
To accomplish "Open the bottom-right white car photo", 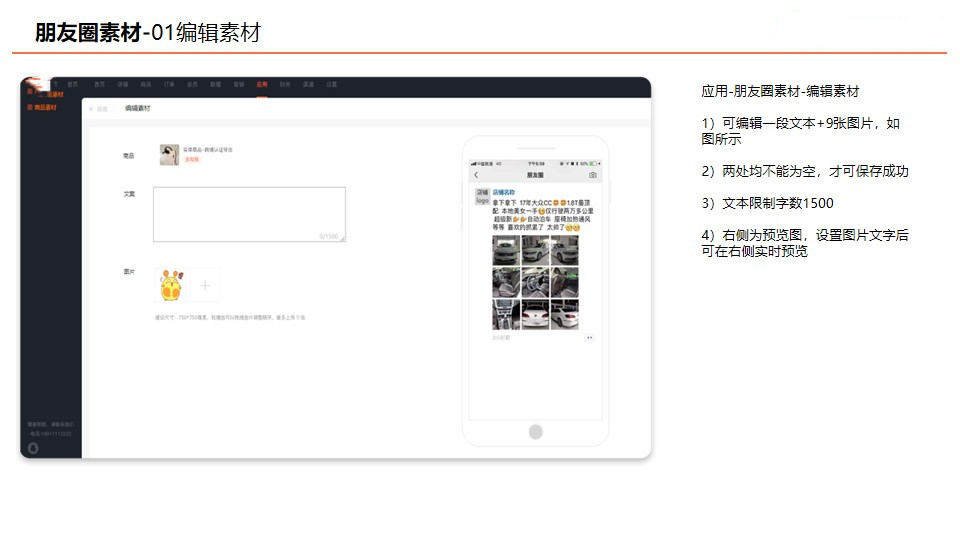I will (x=564, y=315).
